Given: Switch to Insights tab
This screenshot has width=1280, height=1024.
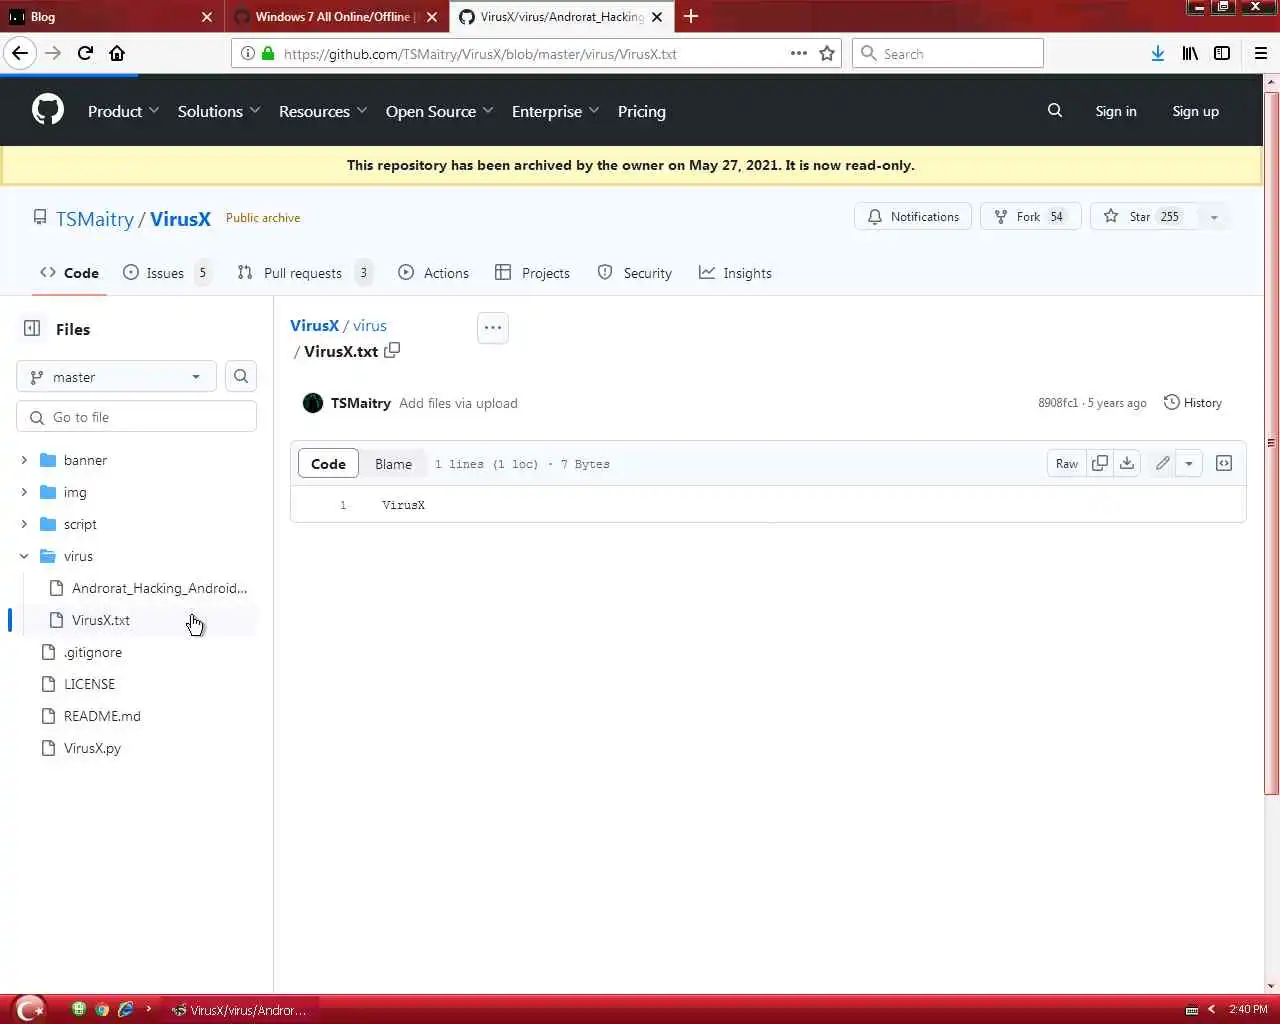Looking at the screenshot, I should [735, 273].
